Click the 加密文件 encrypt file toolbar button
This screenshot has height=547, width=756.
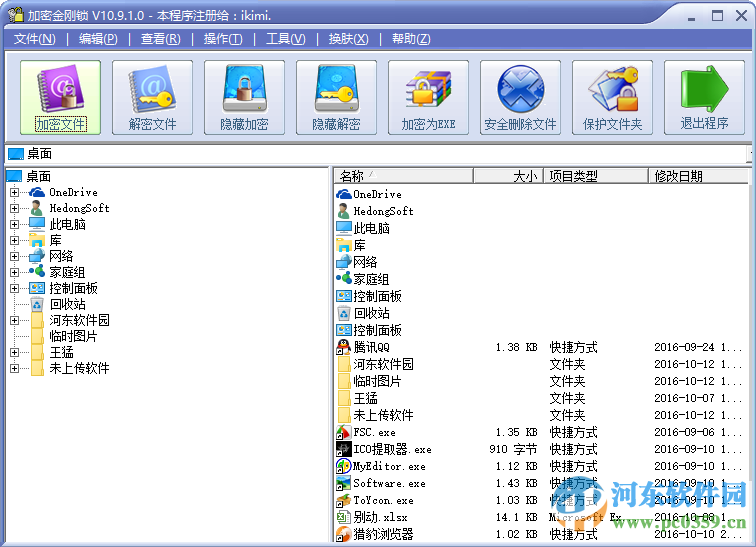(x=60, y=97)
